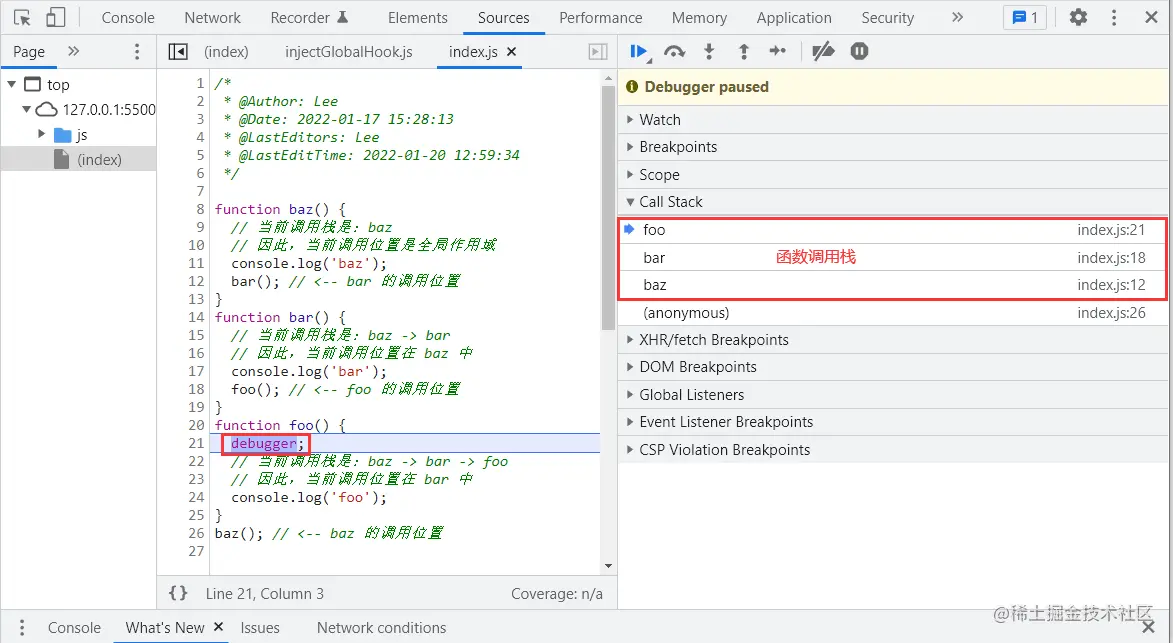
Task: Step out of the current function
Action: coord(744,51)
